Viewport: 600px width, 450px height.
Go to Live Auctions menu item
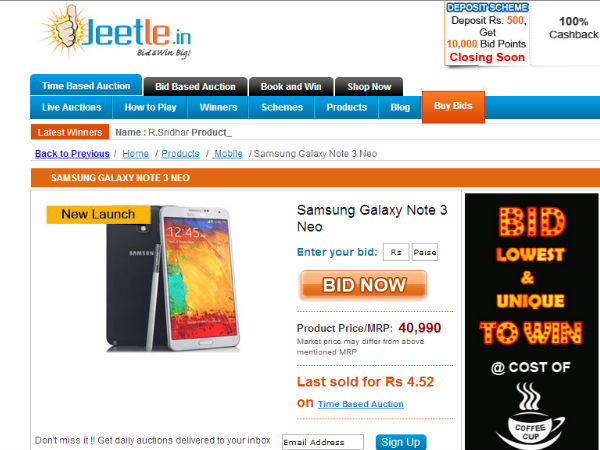coord(72,108)
